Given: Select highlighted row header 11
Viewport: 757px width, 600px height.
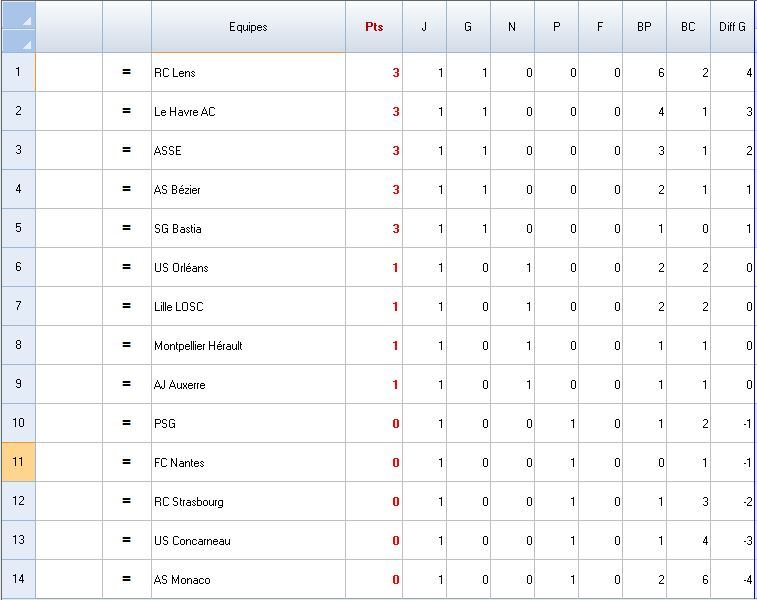Looking at the screenshot, I should [18, 462].
